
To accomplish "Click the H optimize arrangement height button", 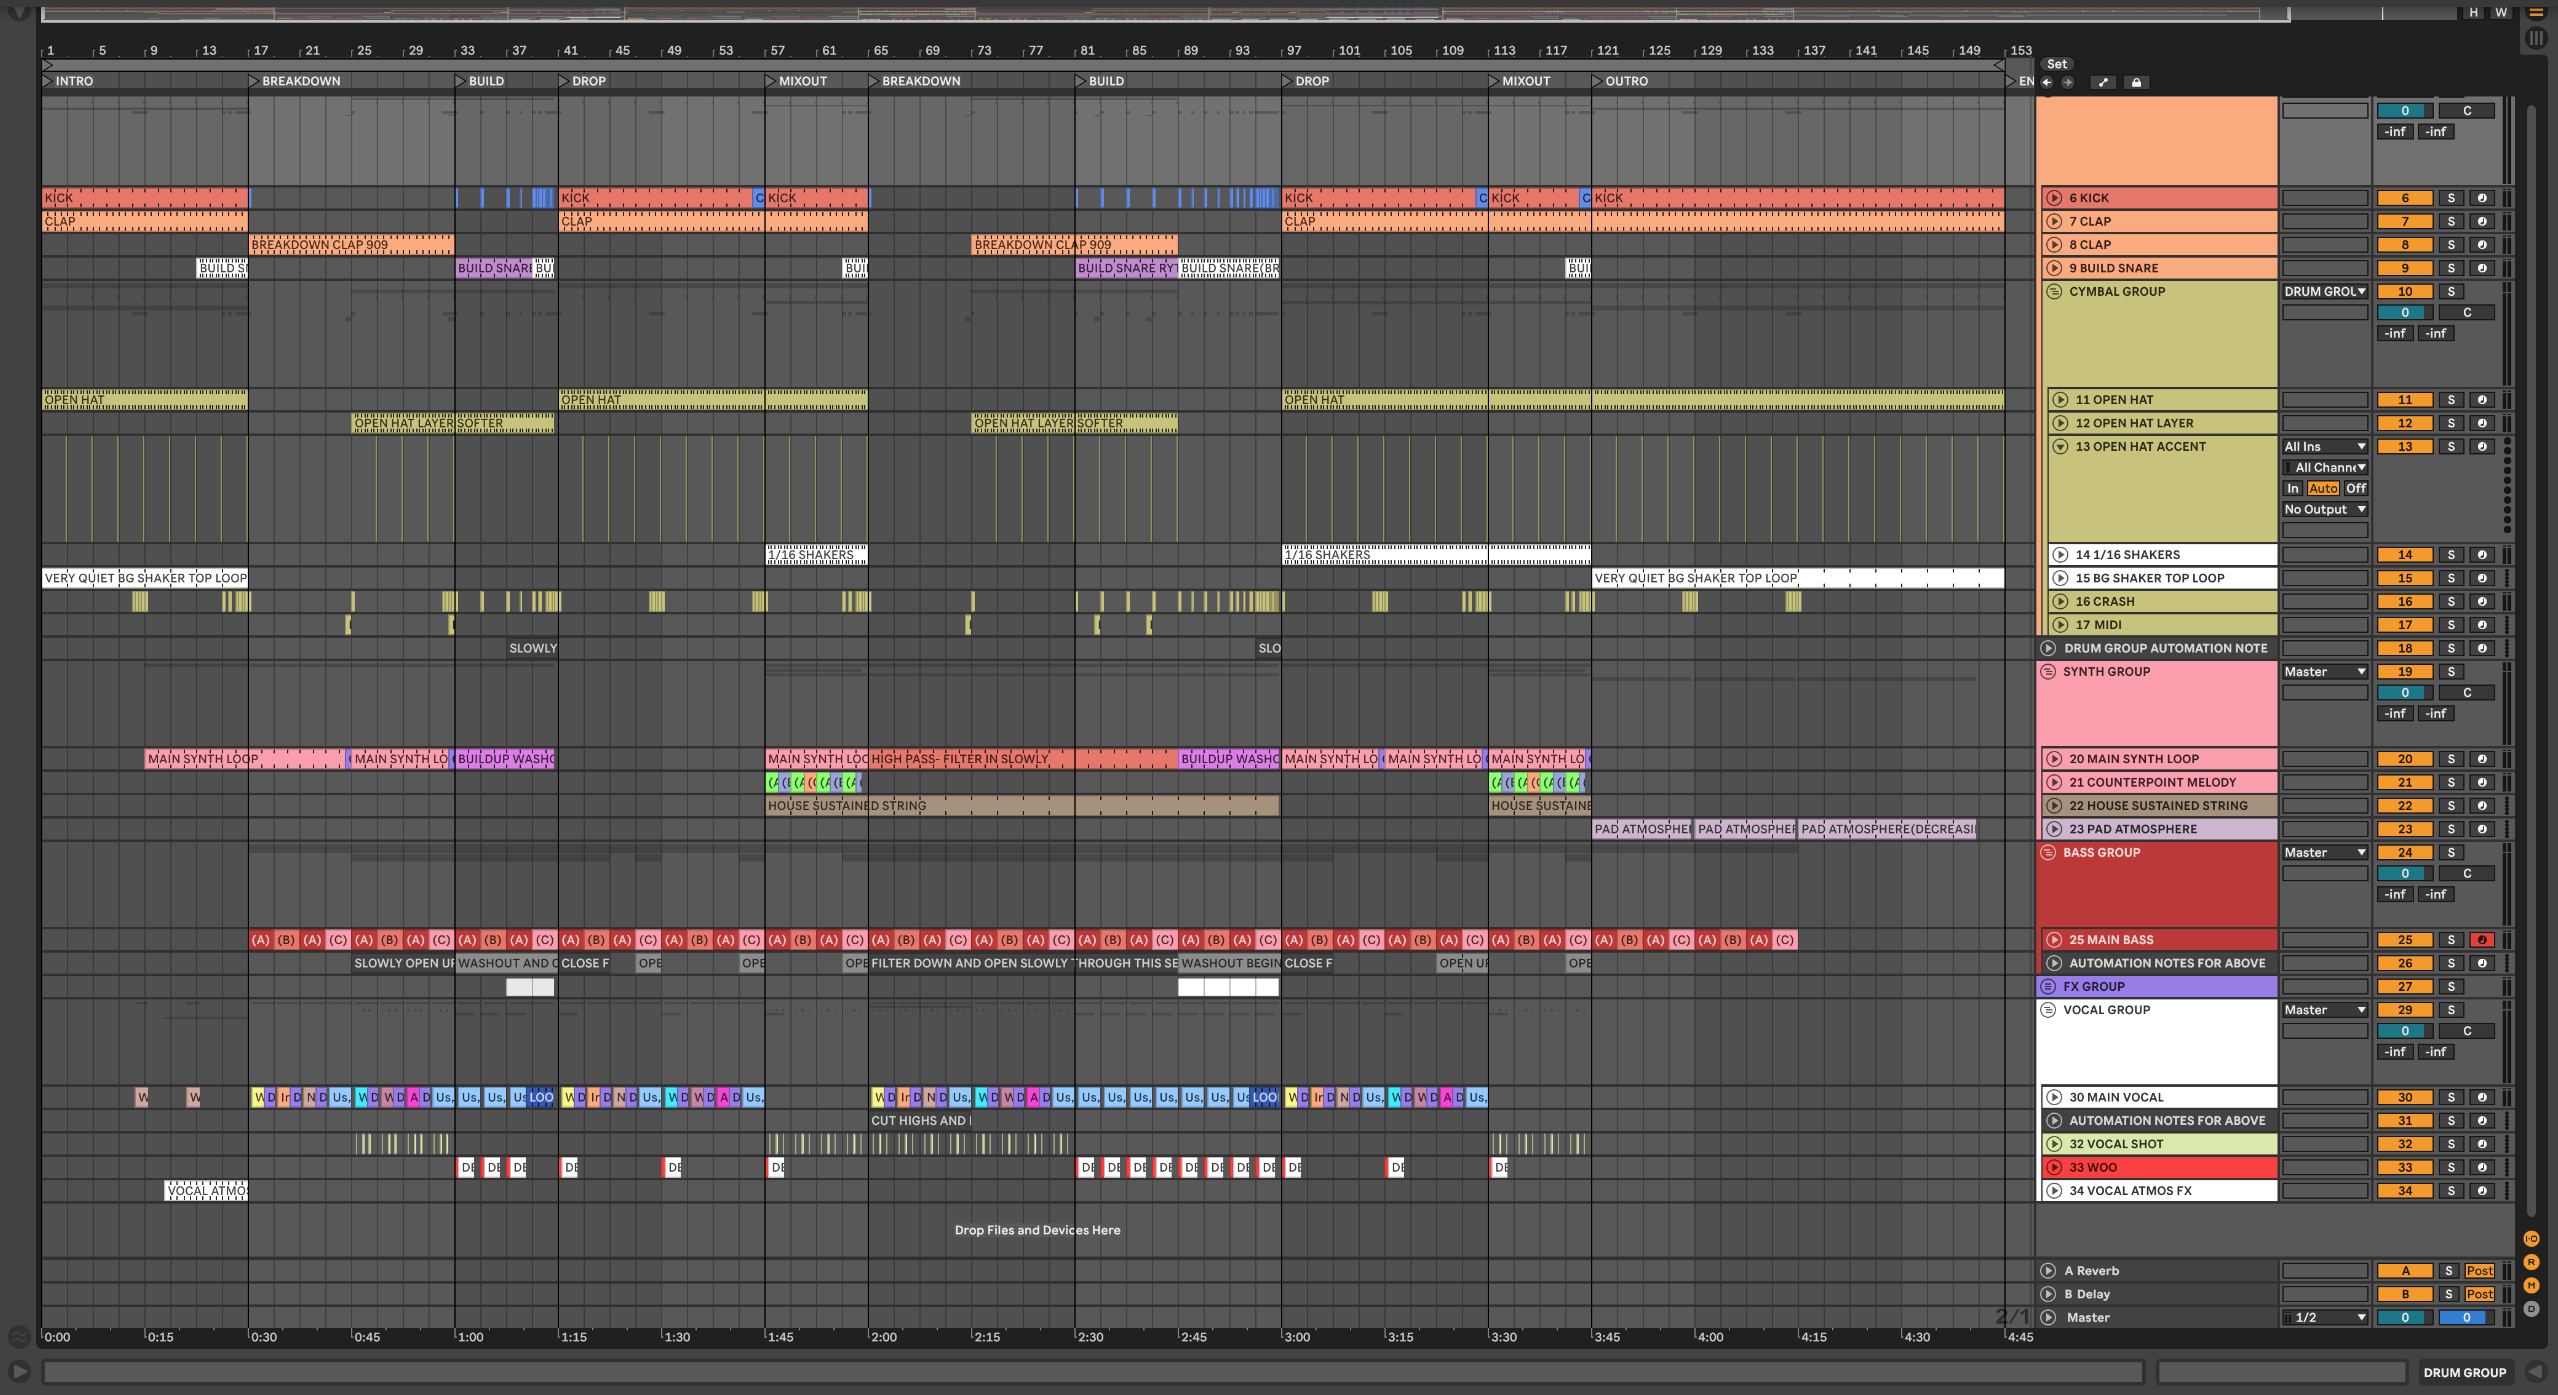I will click(x=2472, y=13).
